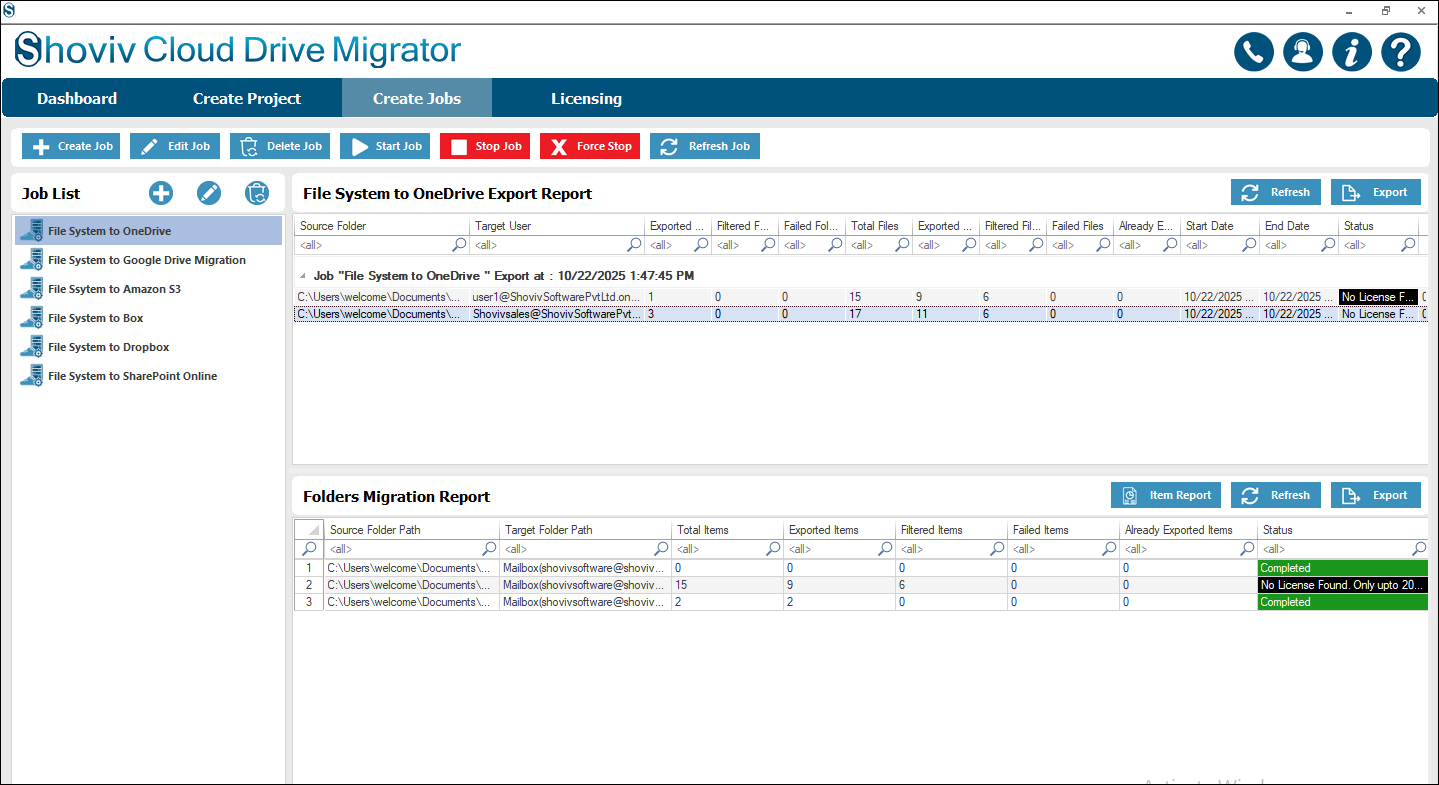Select File Sytem to Amazon S3 job

(x=148, y=289)
